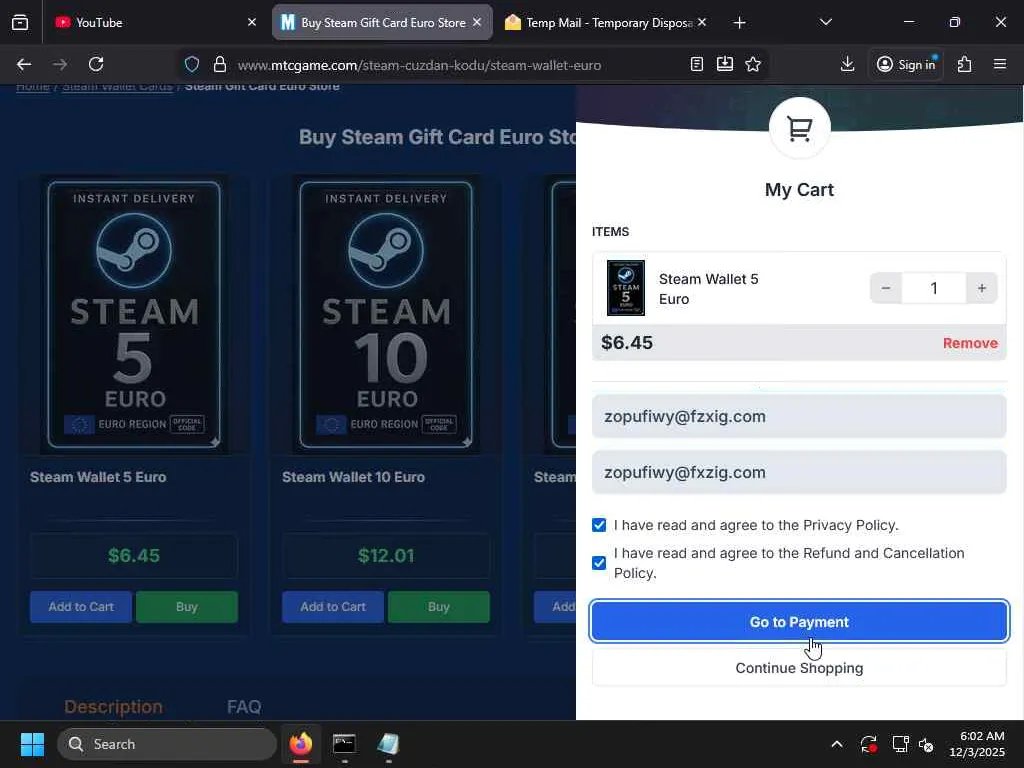The image size is (1024, 768).
Task: Open the Windows Start menu
Action: pos(32,744)
